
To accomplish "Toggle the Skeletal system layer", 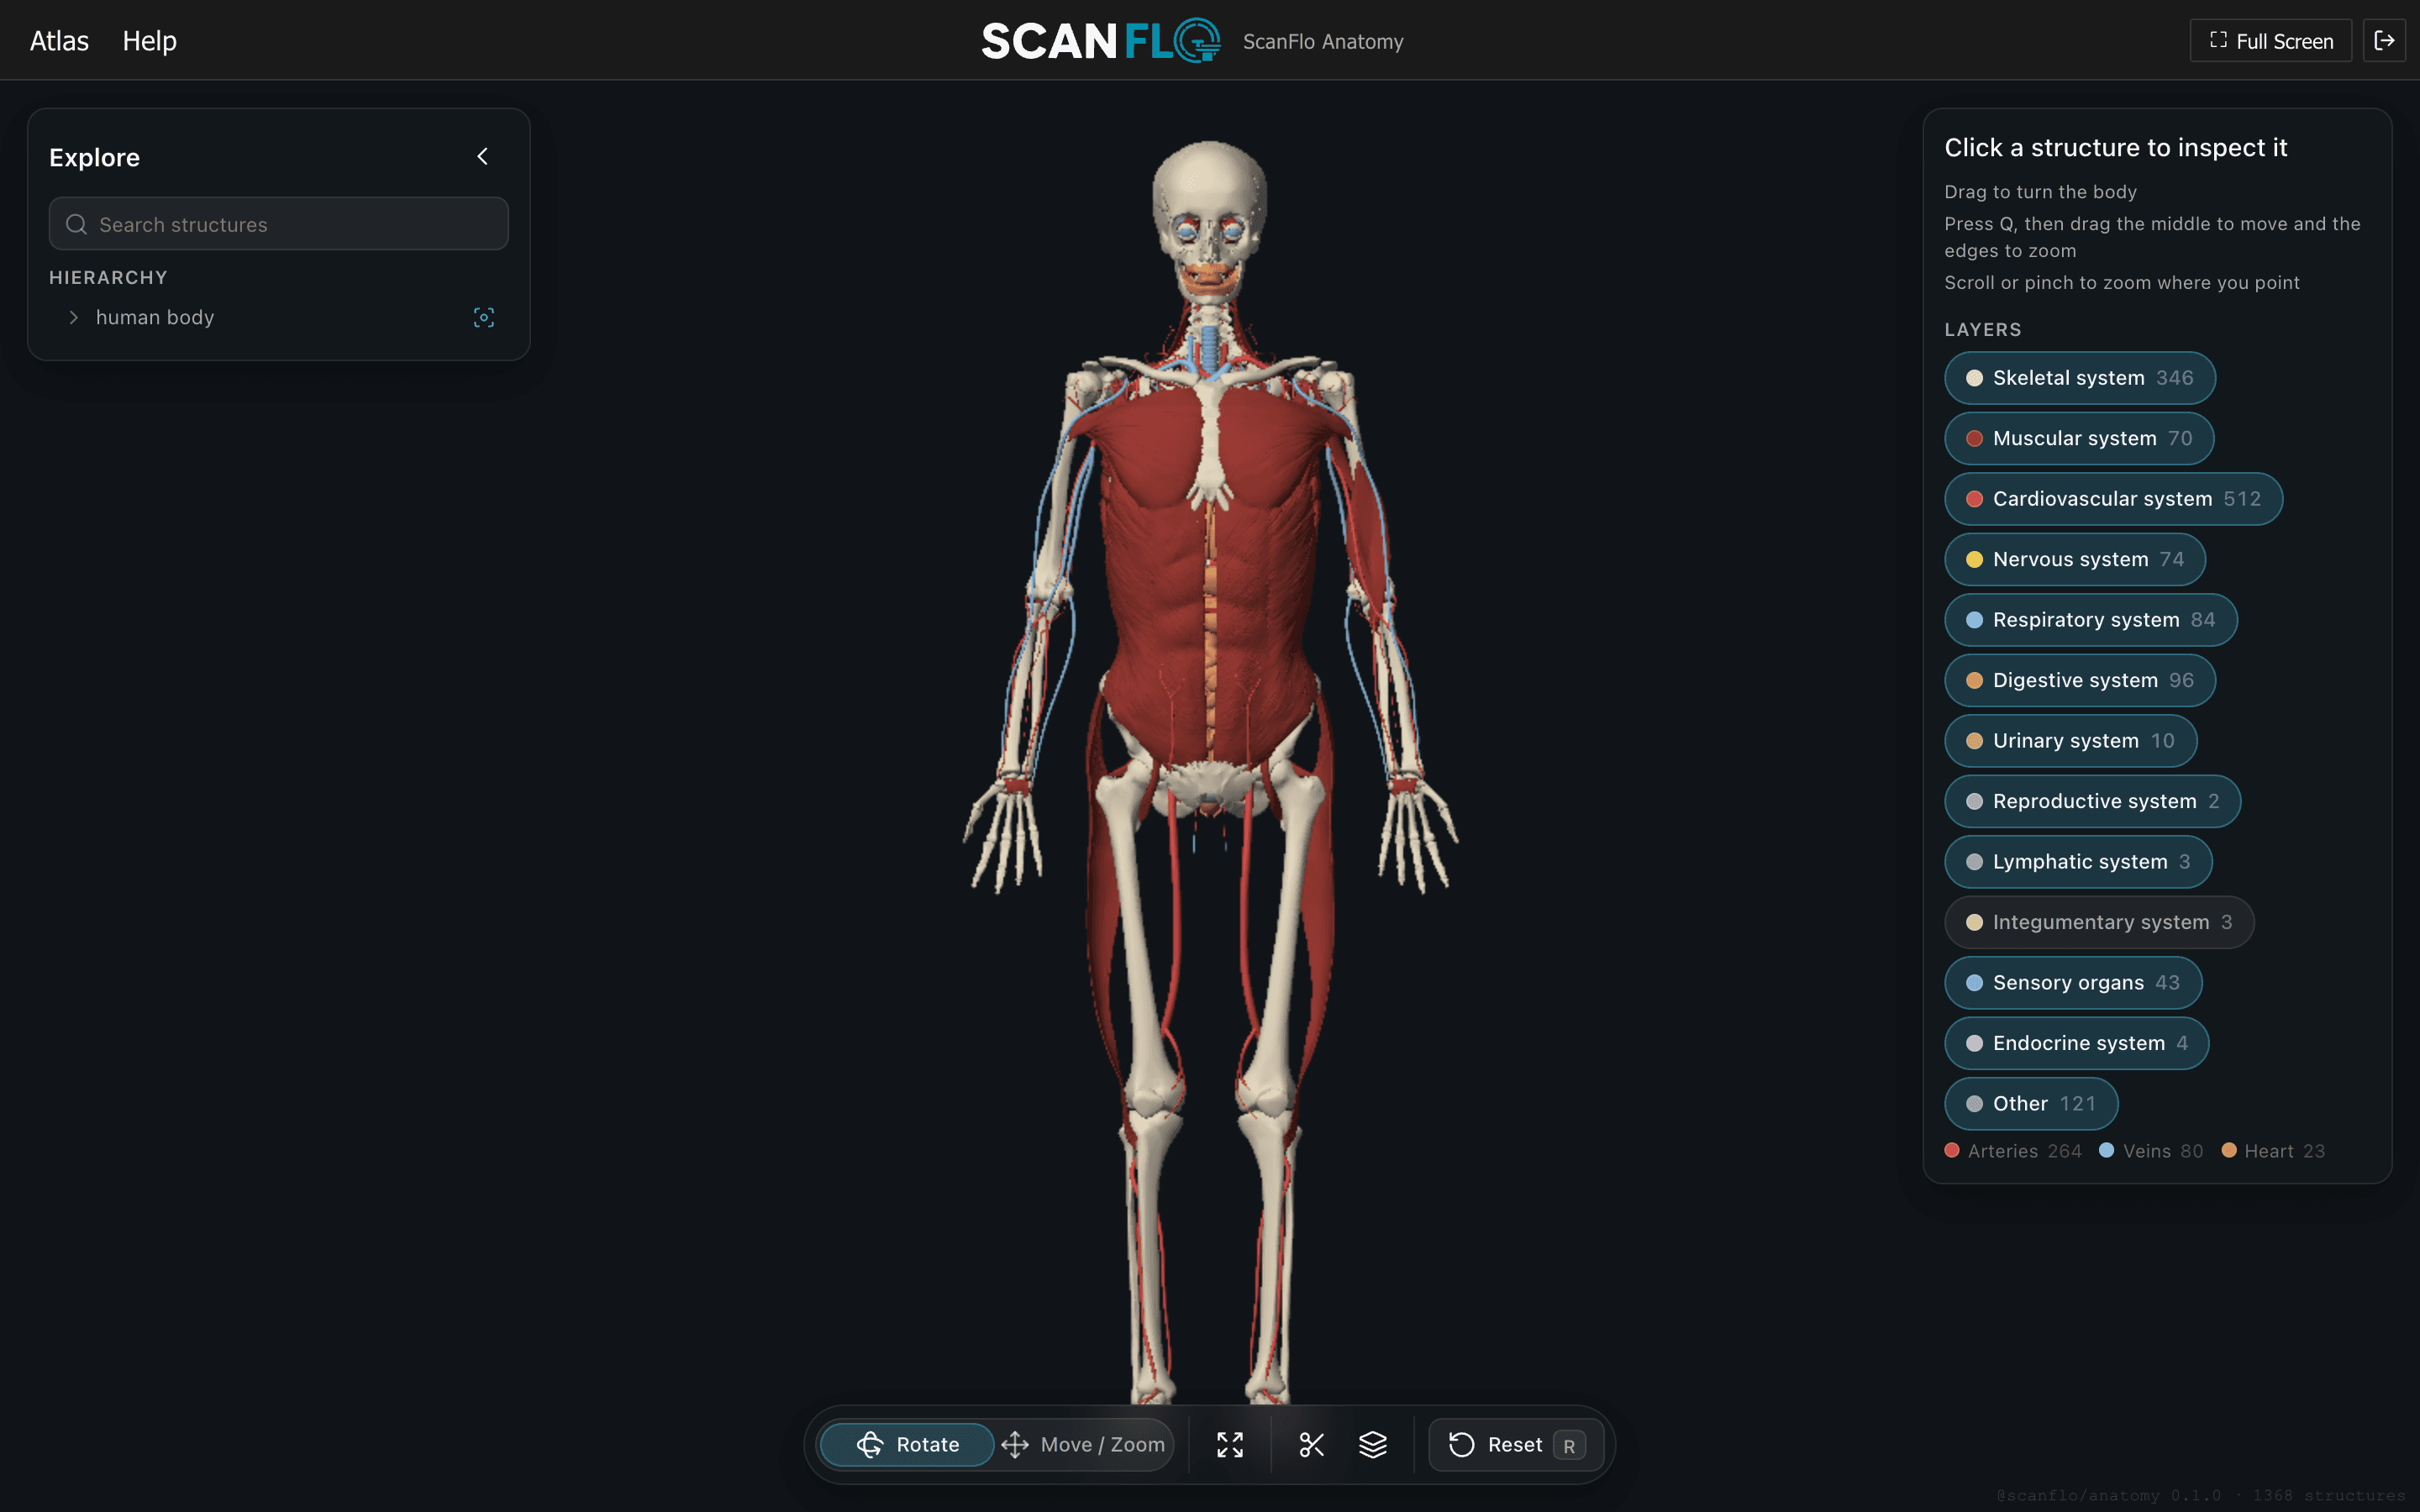I will point(2080,378).
